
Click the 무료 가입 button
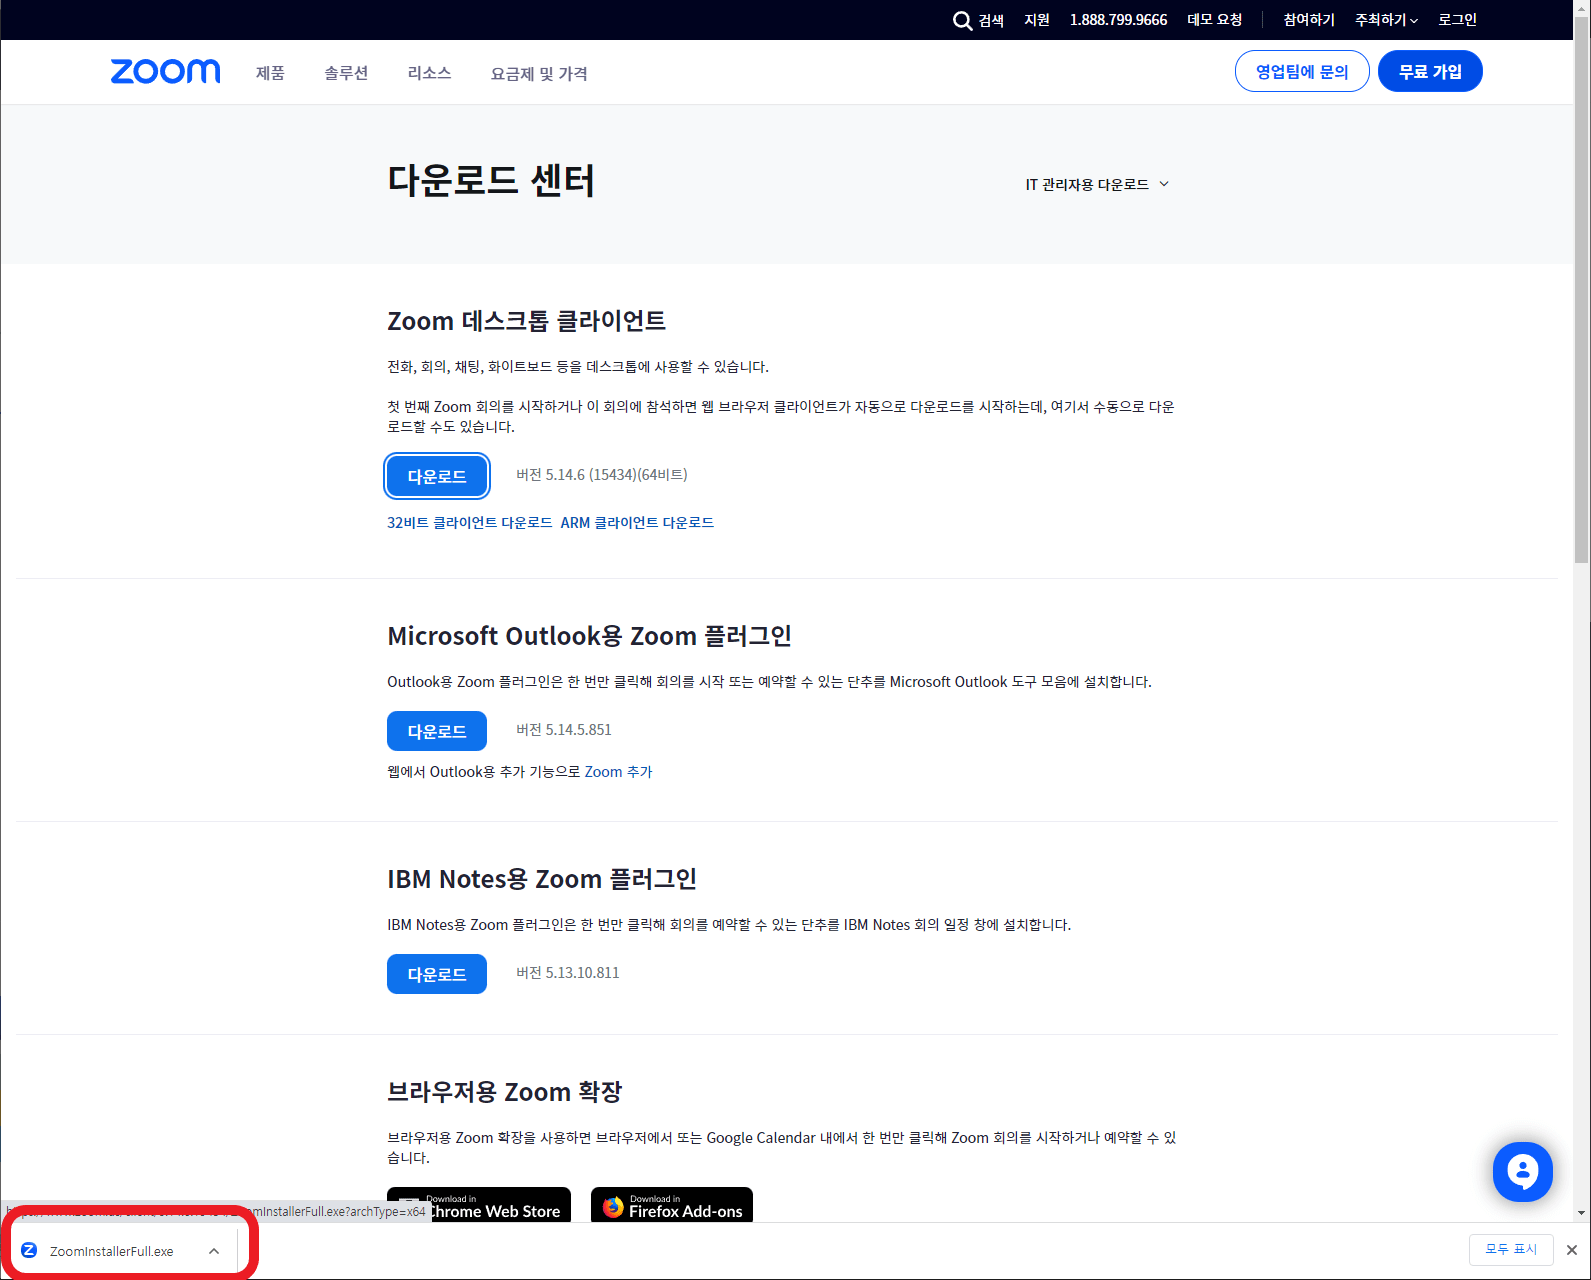tap(1430, 71)
